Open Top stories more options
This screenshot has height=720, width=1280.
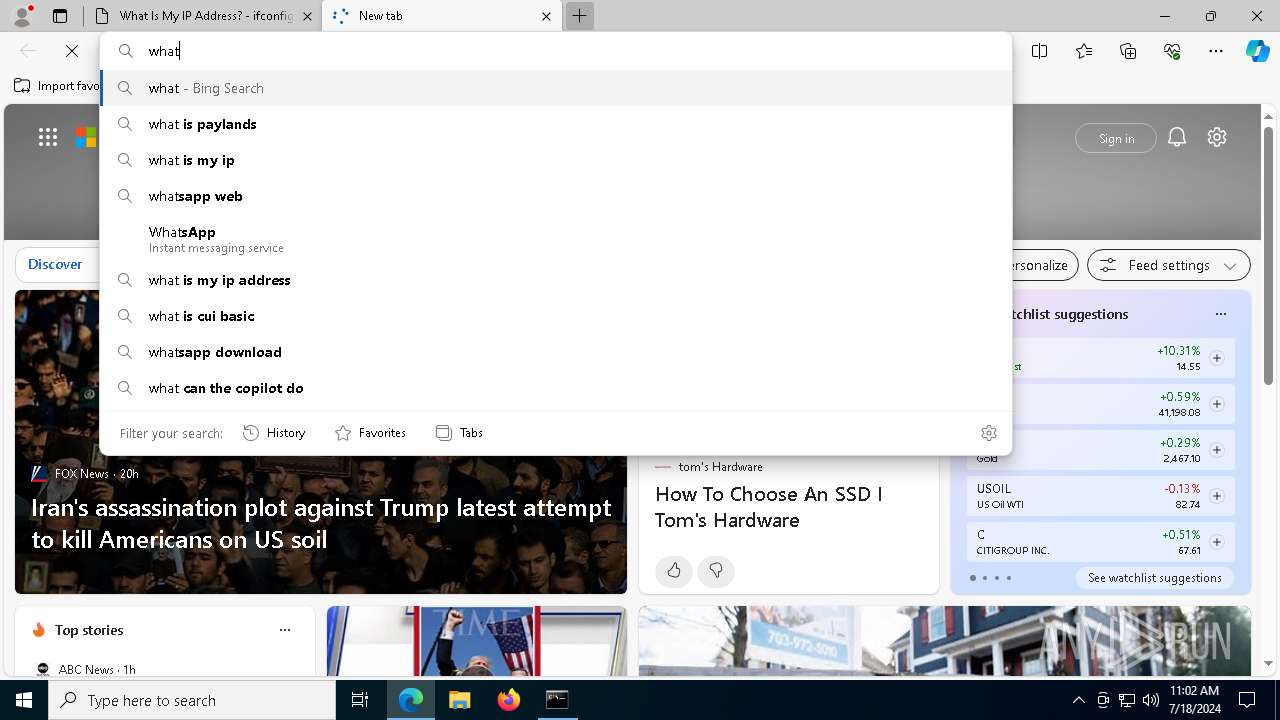[x=285, y=630]
